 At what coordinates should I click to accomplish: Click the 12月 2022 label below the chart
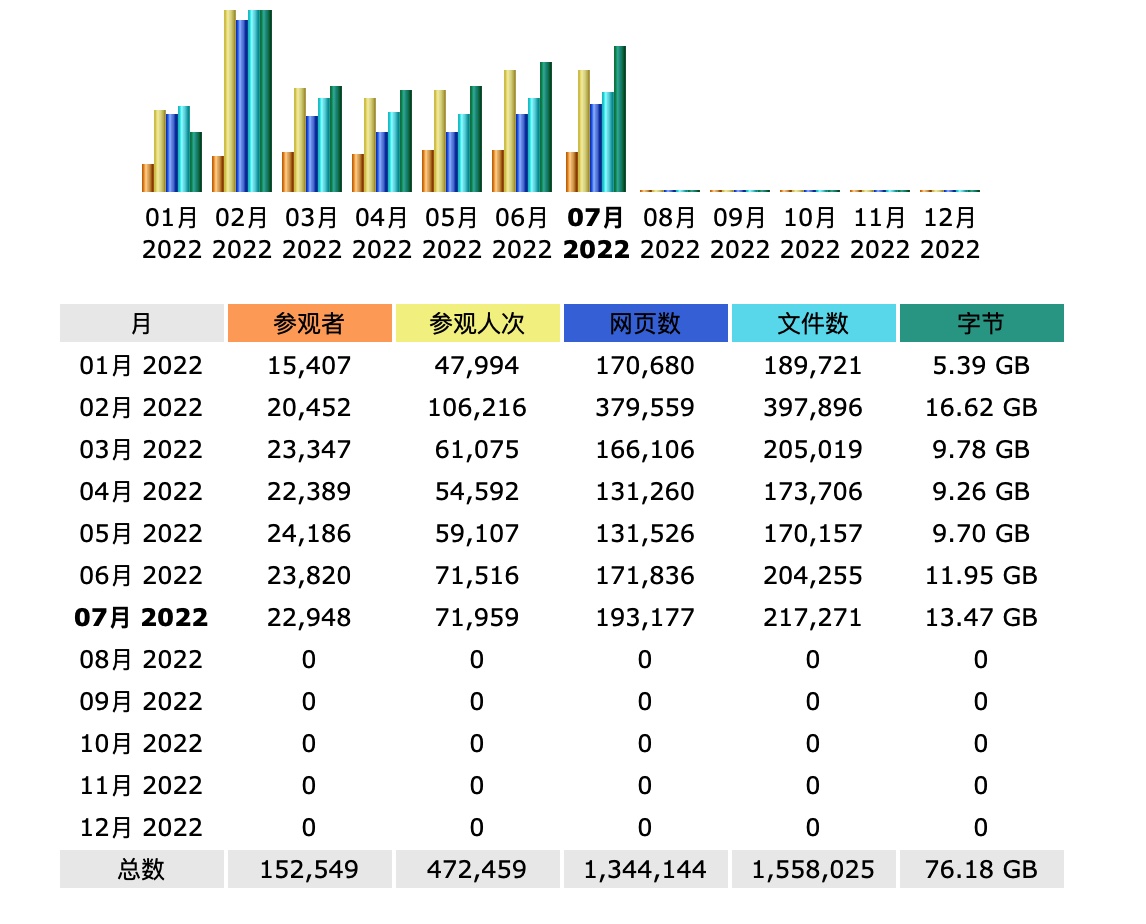click(950, 233)
